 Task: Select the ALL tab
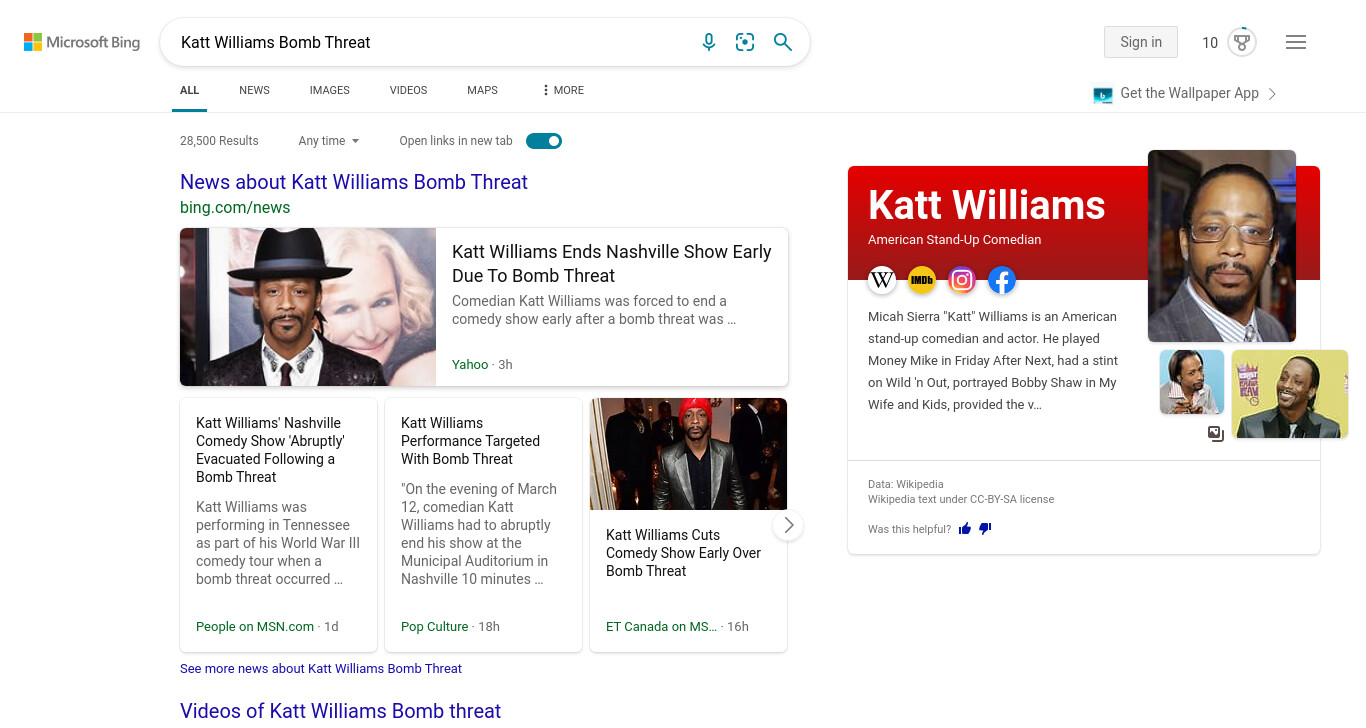click(190, 90)
